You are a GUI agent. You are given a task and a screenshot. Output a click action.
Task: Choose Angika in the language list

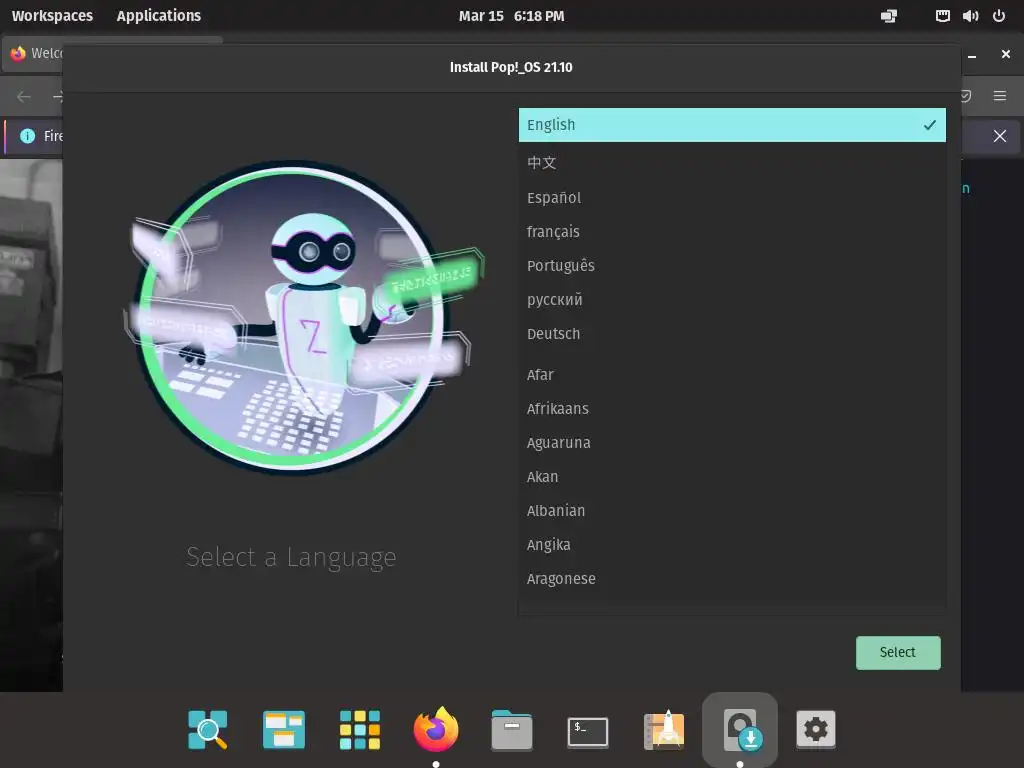pos(732,545)
